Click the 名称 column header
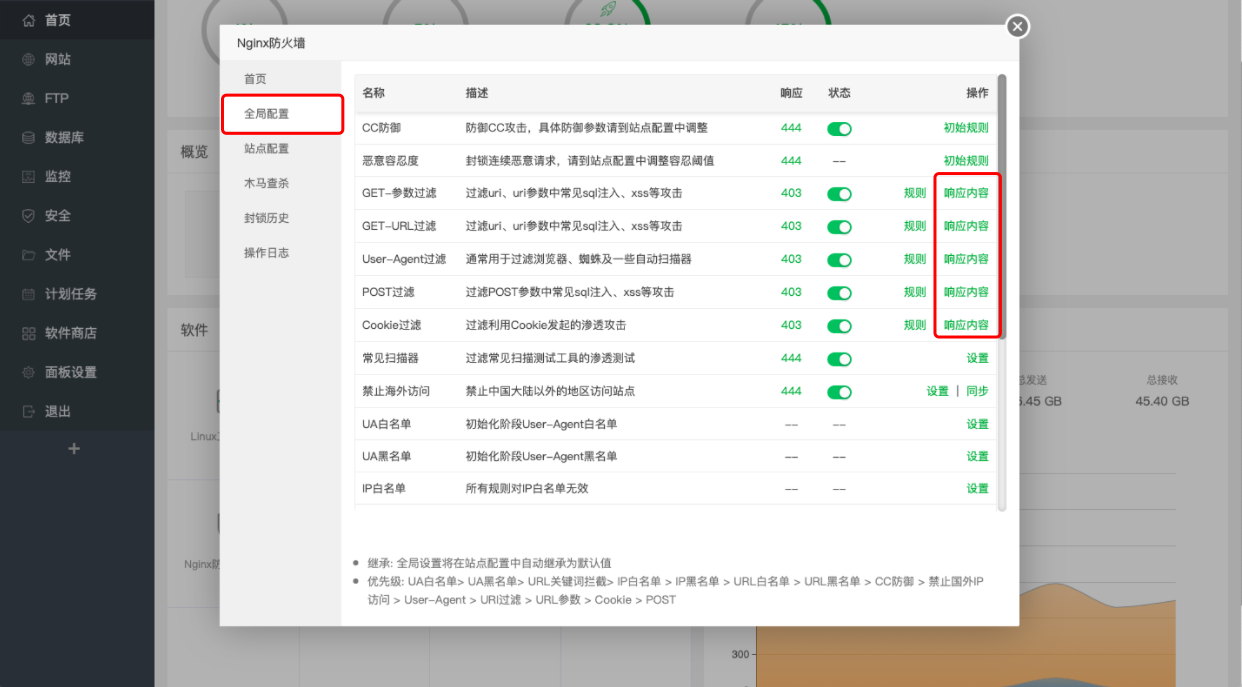Screen dimensions: 1242x687 click(x=373, y=93)
